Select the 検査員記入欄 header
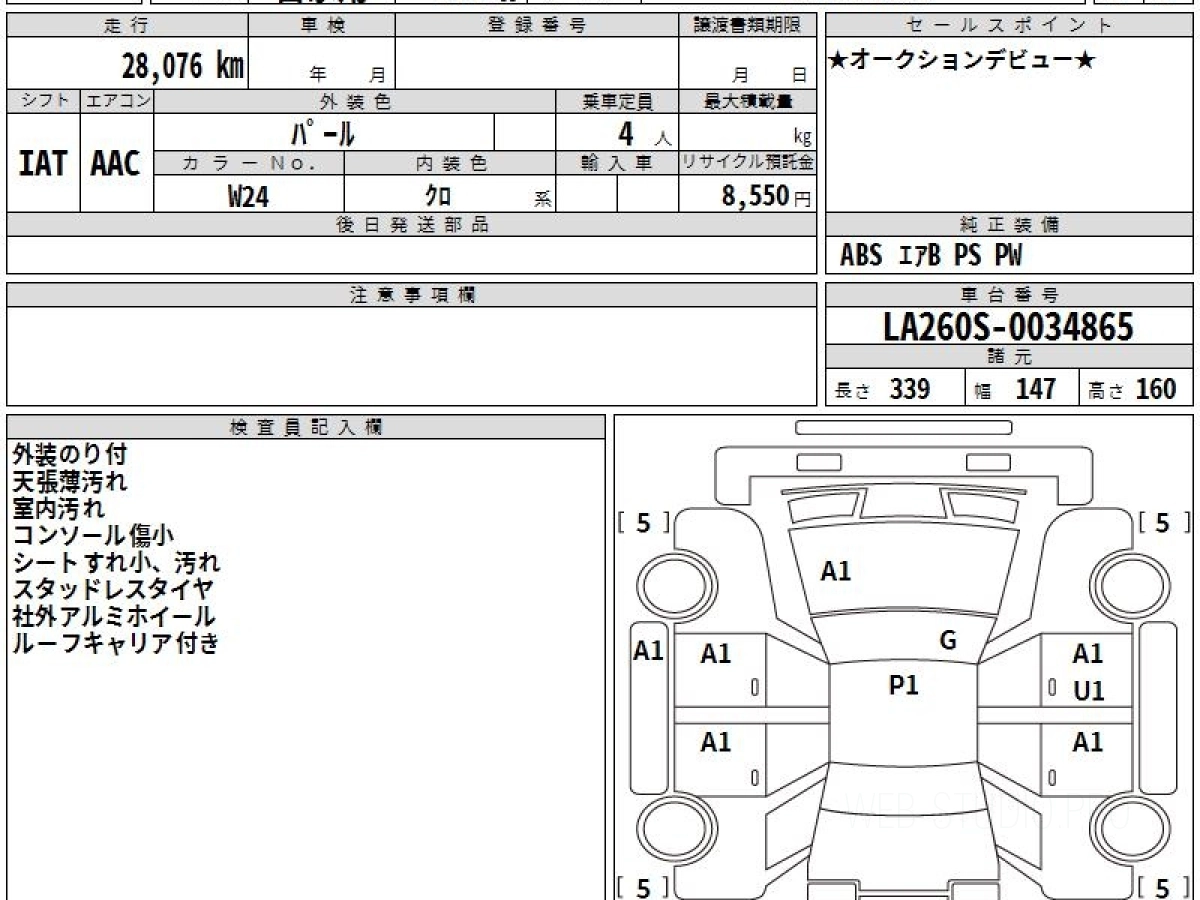Viewport: 1200px width, 900px height. 306,427
